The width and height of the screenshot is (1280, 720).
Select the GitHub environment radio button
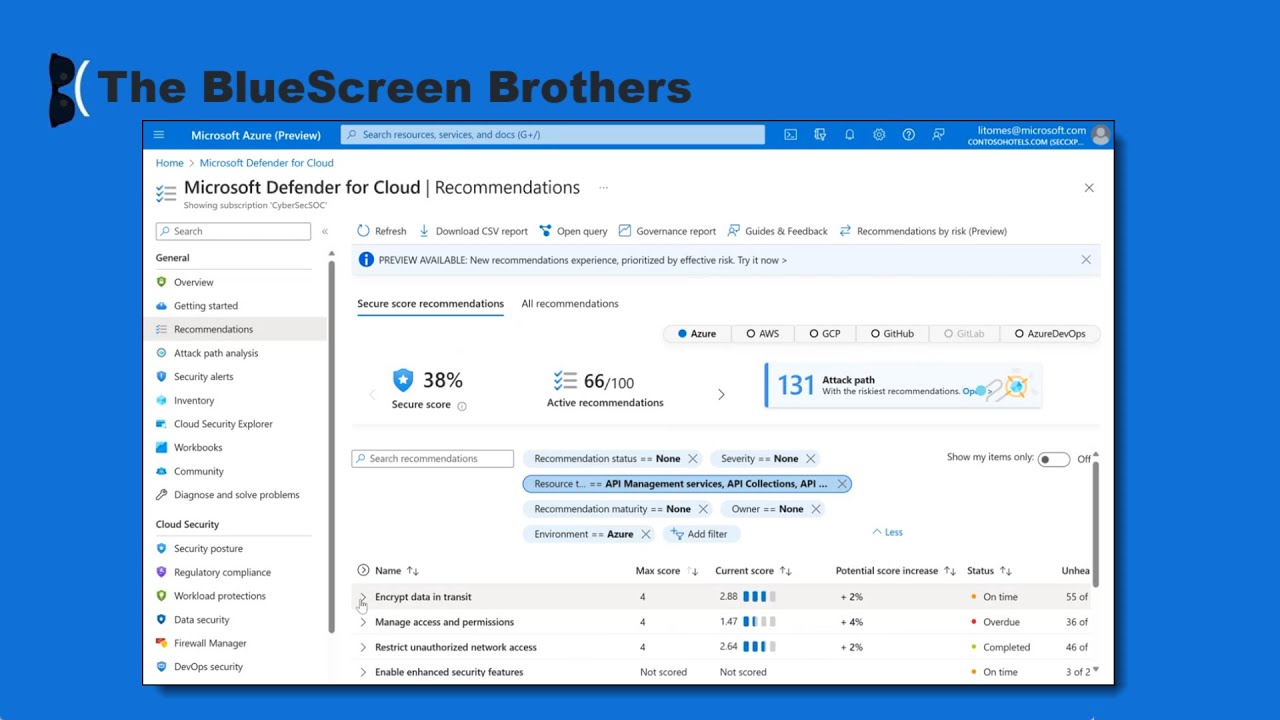[875, 334]
